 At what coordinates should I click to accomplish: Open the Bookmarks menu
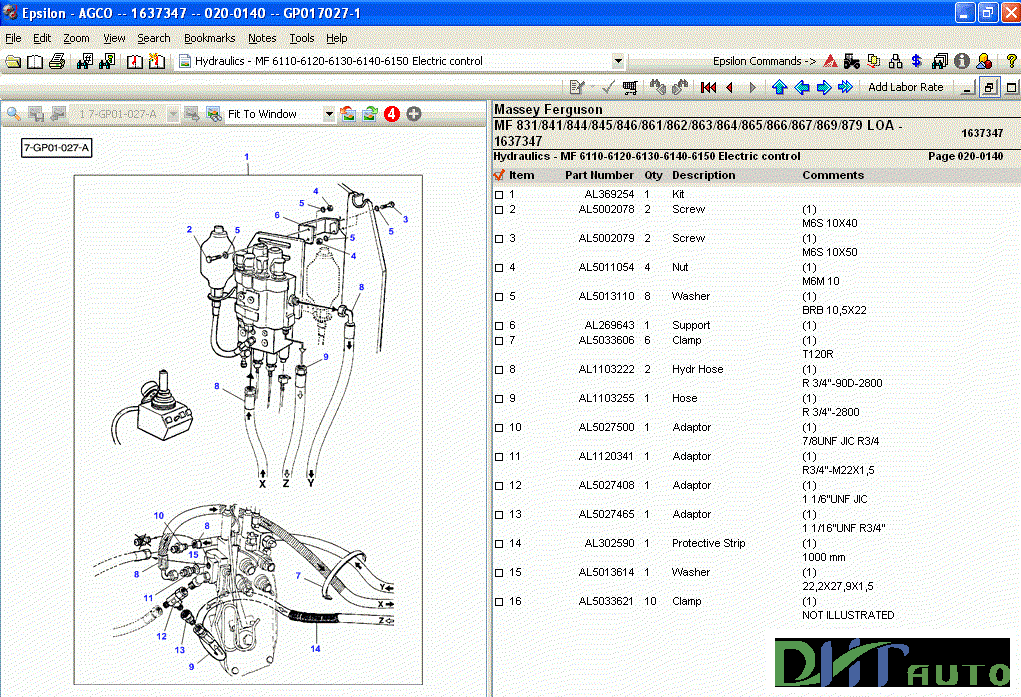[209, 38]
